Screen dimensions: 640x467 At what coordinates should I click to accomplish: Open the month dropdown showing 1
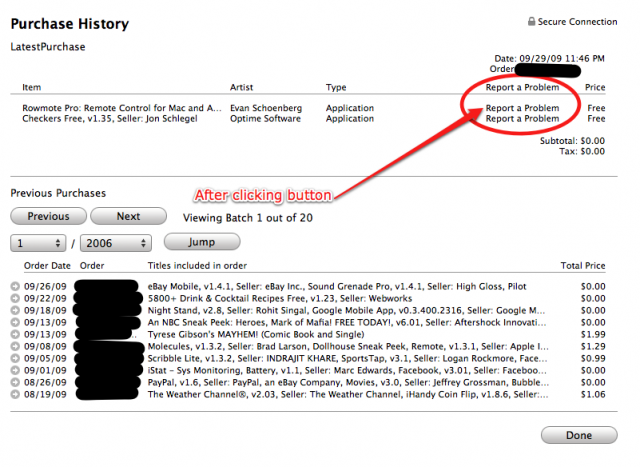pos(38,243)
